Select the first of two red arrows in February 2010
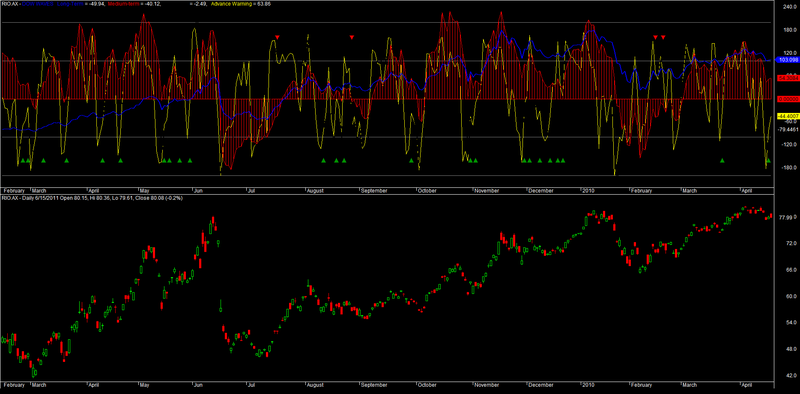 point(656,37)
